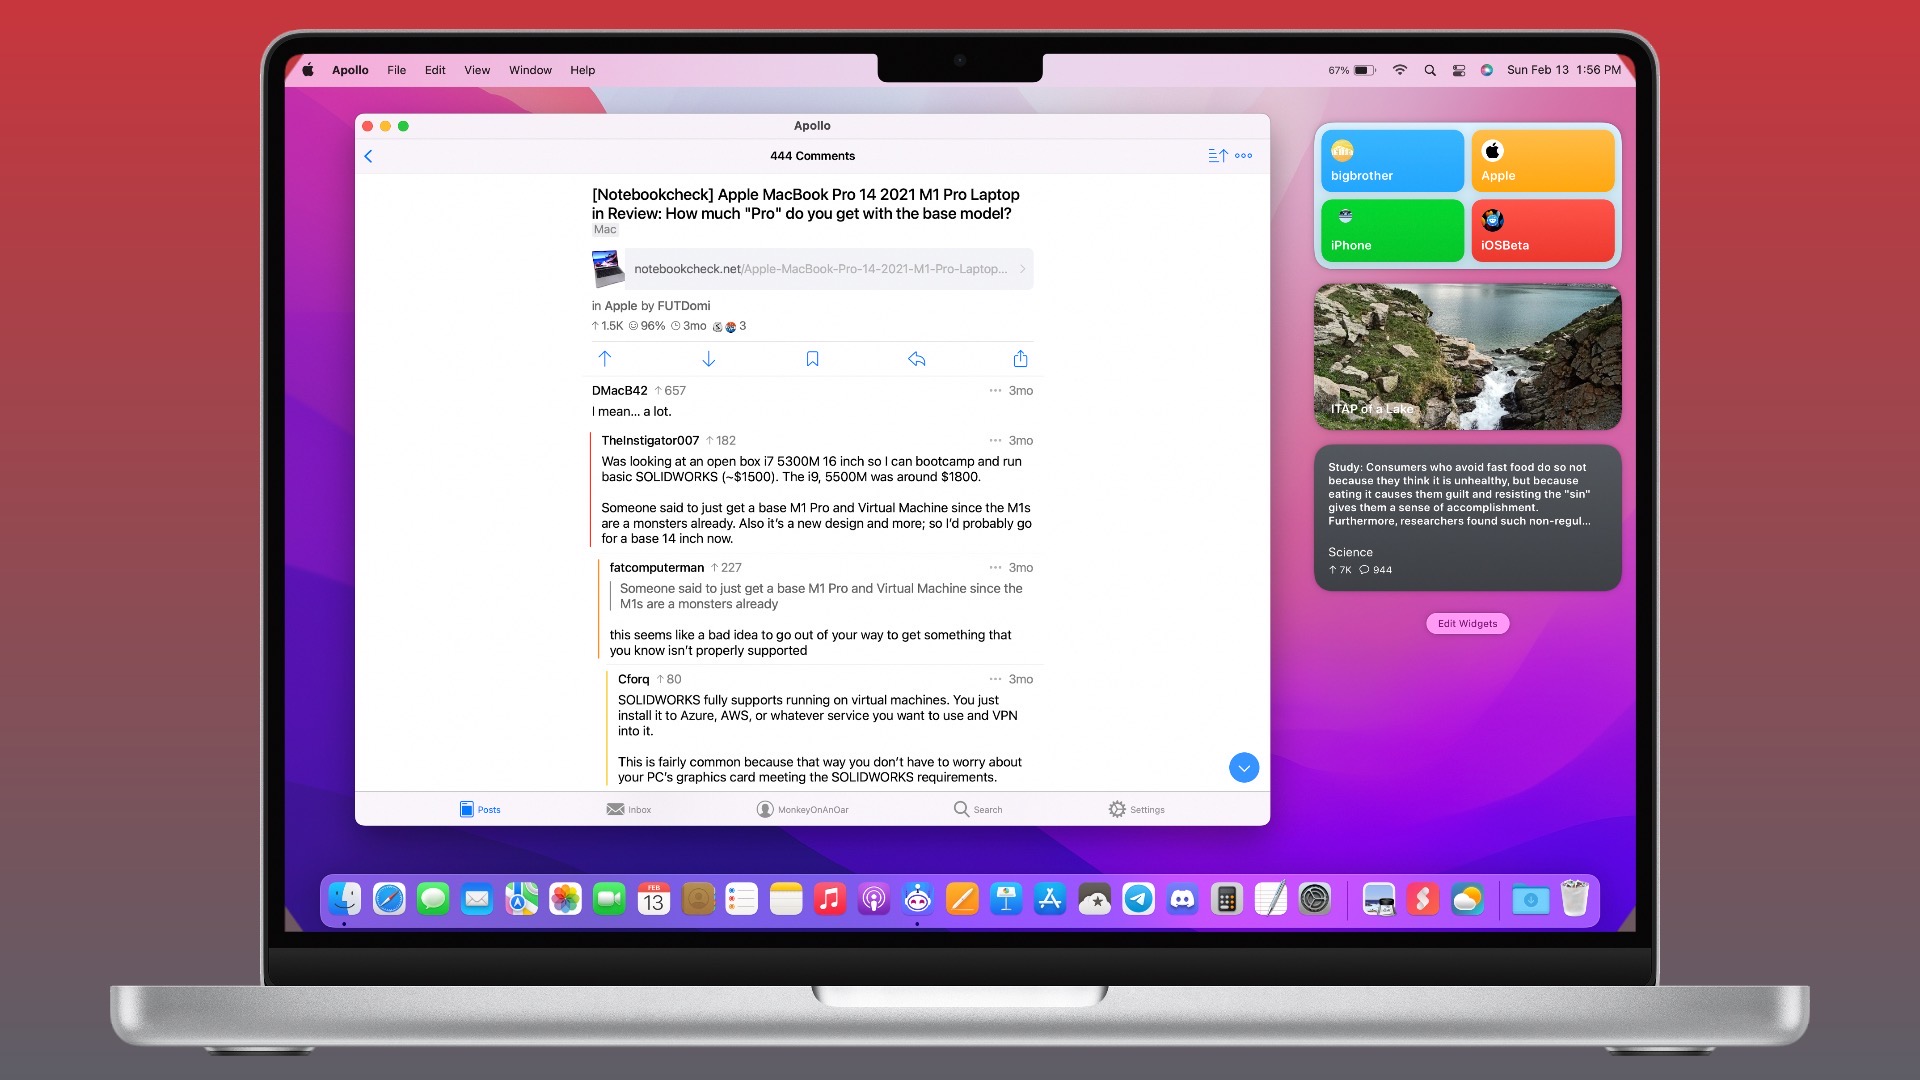Open options for fatcomputerman's comment
Image resolution: width=1920 pixels, height=1080 pixels.
tap(995, 568)
